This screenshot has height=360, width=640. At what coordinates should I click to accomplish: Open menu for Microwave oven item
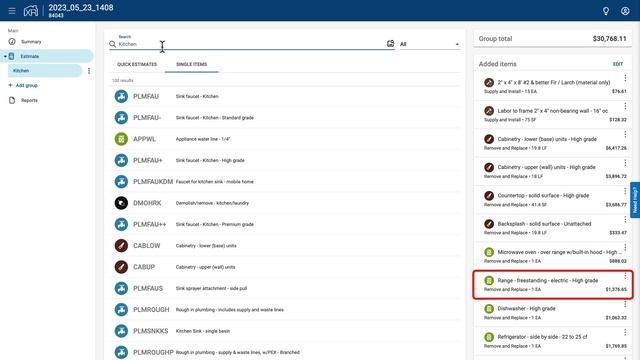625,247
